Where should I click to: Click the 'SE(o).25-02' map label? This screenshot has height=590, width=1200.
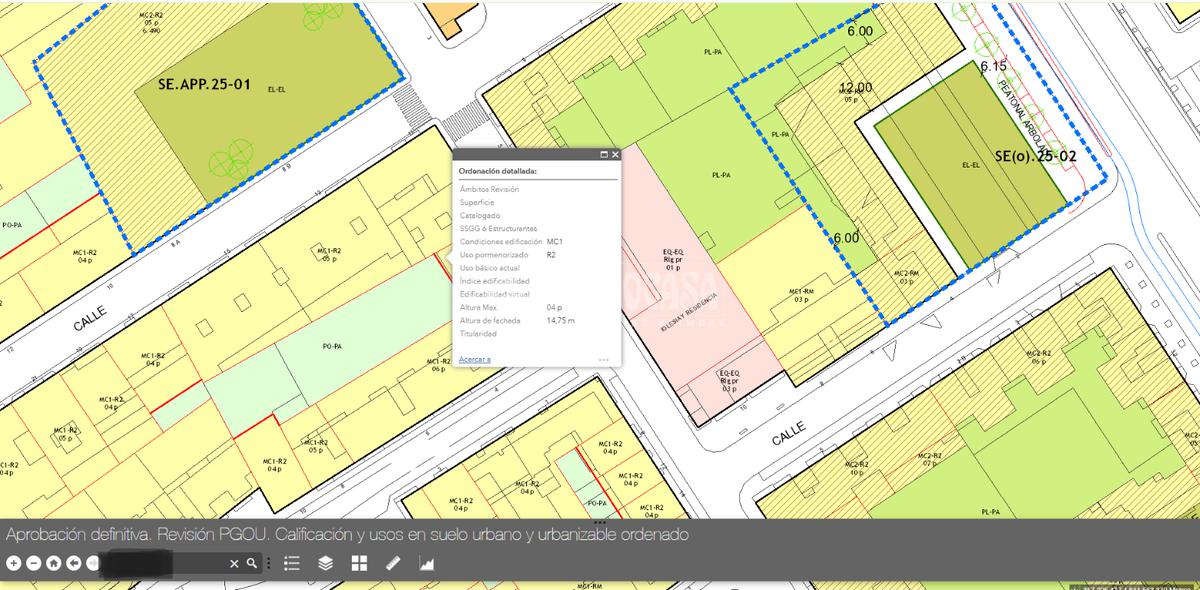1035,156
